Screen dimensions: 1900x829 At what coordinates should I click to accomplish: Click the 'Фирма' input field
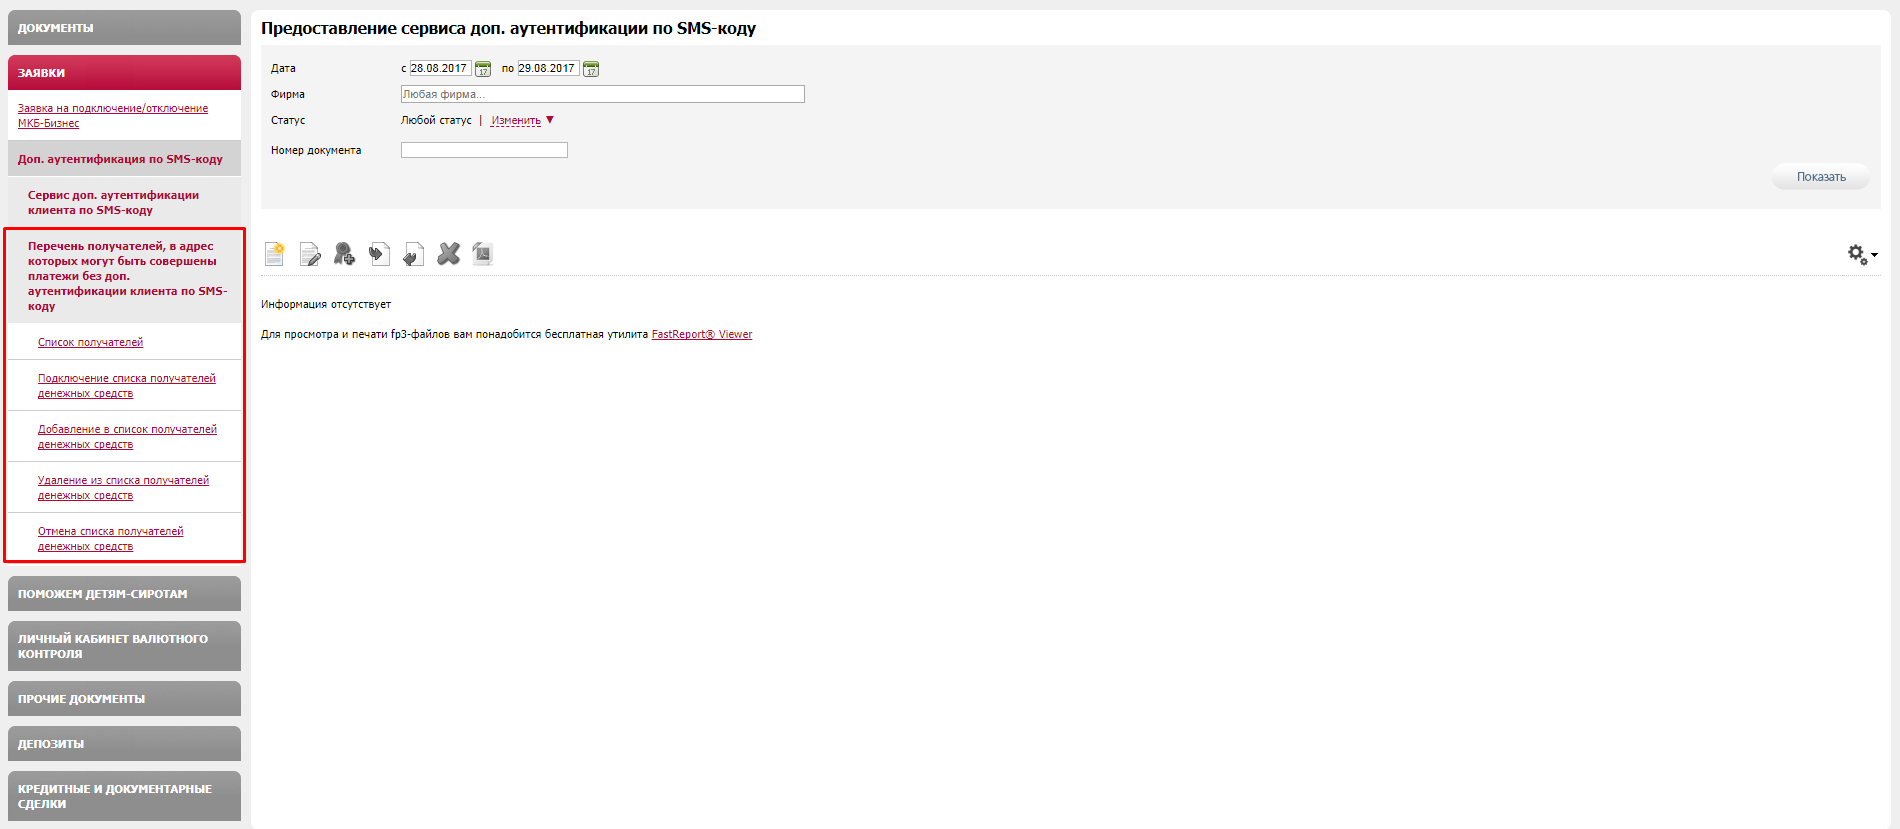click(602, 94)
